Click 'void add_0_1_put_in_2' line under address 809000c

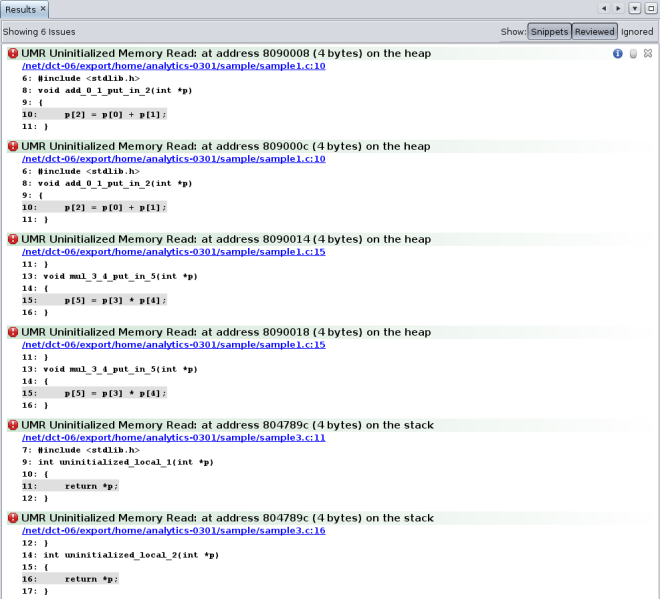[x=107, y=184]
